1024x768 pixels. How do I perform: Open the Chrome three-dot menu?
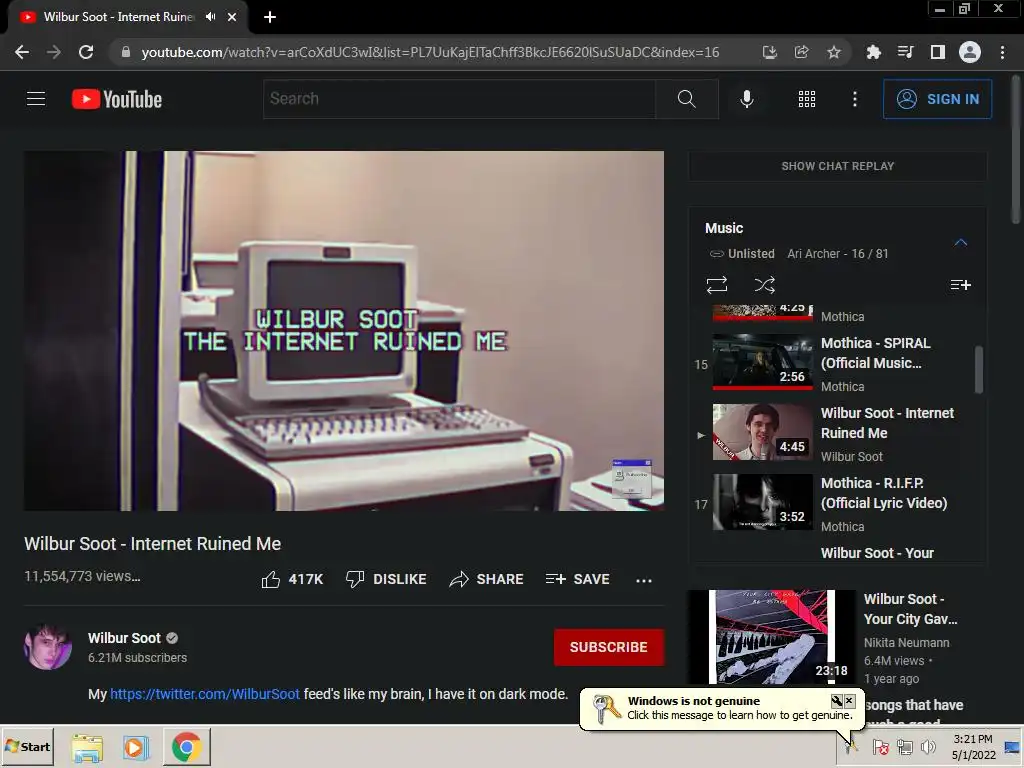1002,52
